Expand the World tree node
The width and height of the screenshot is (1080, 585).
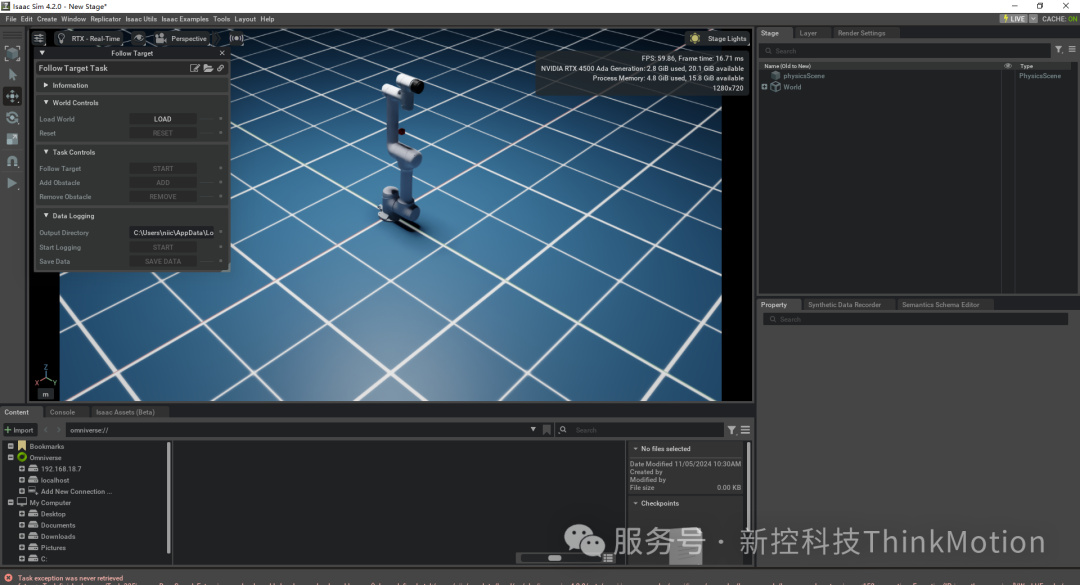tap(764, 87)
